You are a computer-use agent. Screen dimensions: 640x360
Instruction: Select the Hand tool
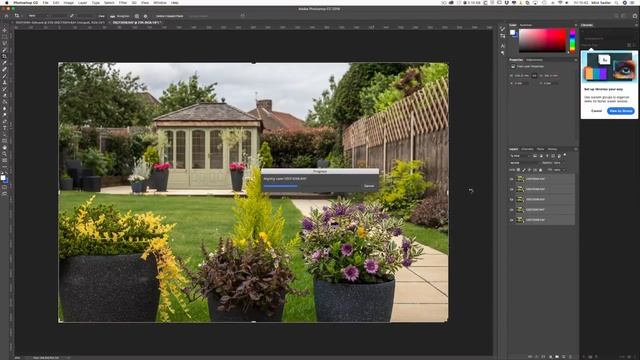pyautogui.click(x=5, y=148)
